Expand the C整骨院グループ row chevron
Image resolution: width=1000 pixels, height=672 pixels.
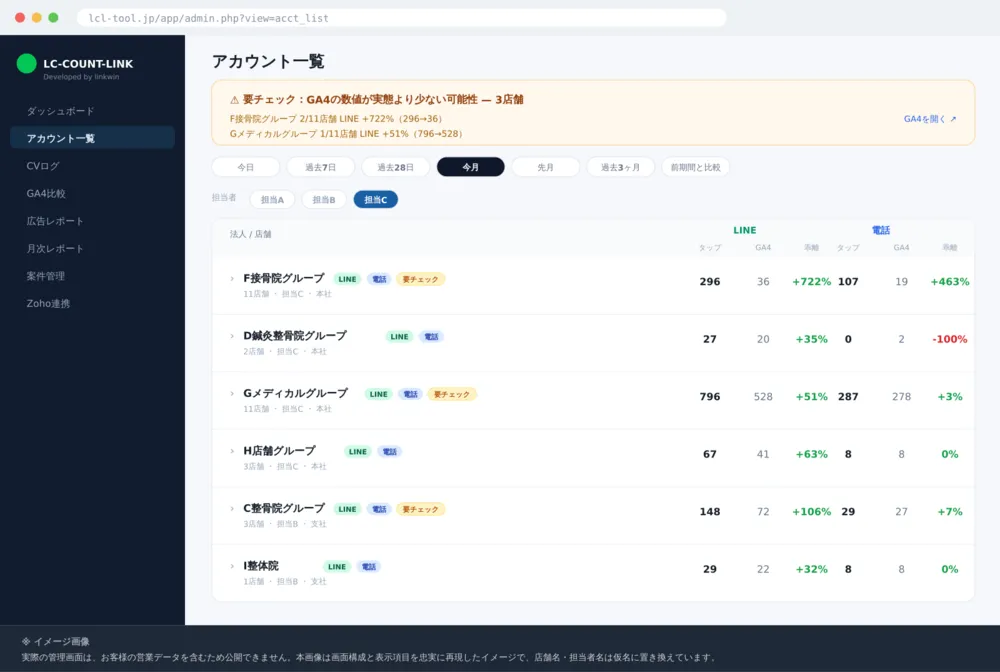[232, 508]
